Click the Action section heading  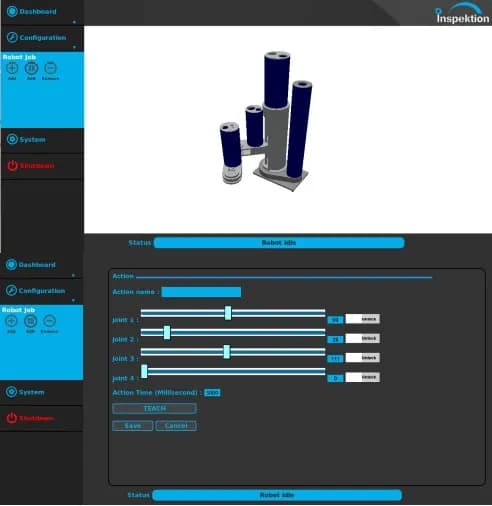pyautogui.click(x=123, y=276)
